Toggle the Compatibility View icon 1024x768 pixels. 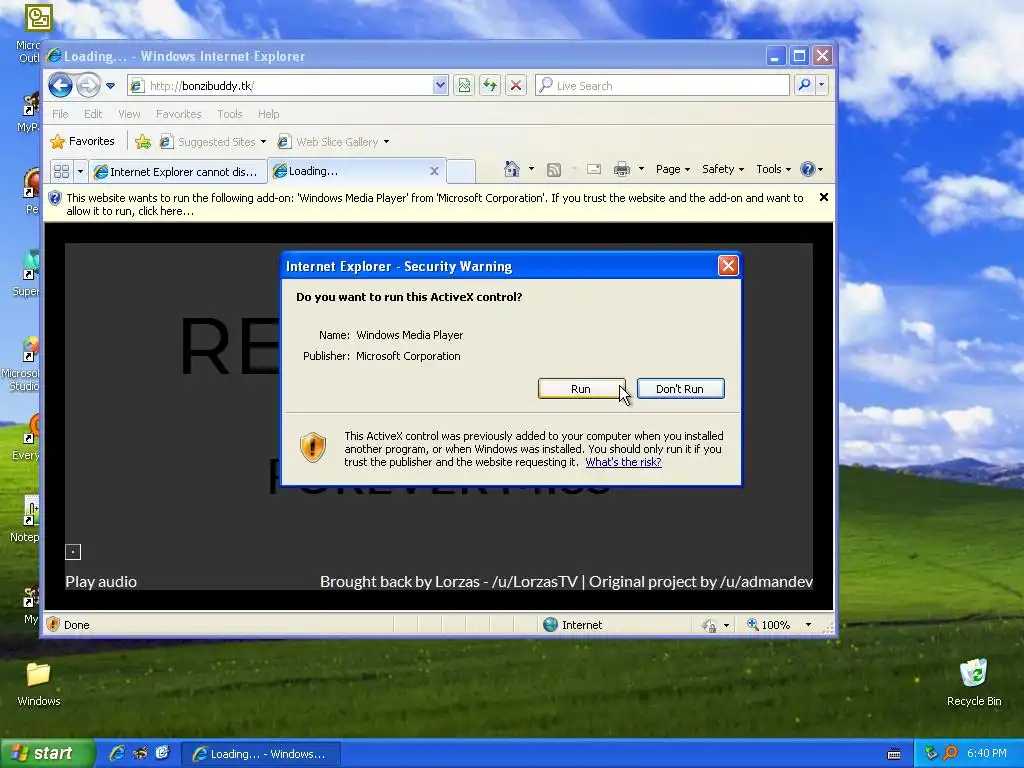coord(464,86)
